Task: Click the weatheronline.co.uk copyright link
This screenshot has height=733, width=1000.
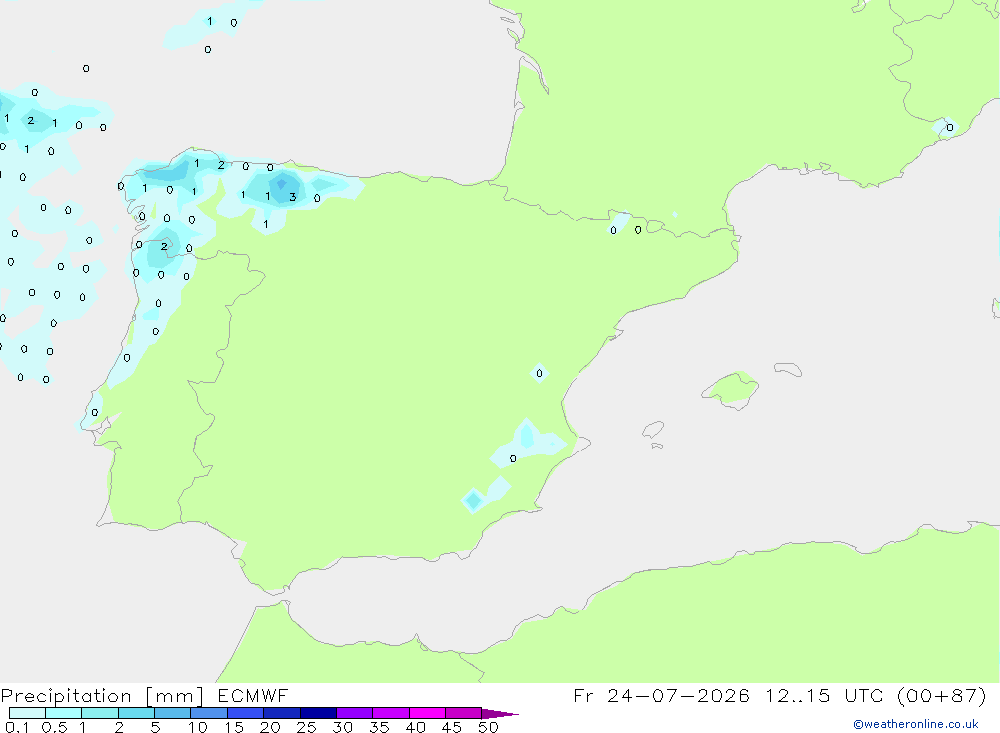Action: [x=916, y=724]
